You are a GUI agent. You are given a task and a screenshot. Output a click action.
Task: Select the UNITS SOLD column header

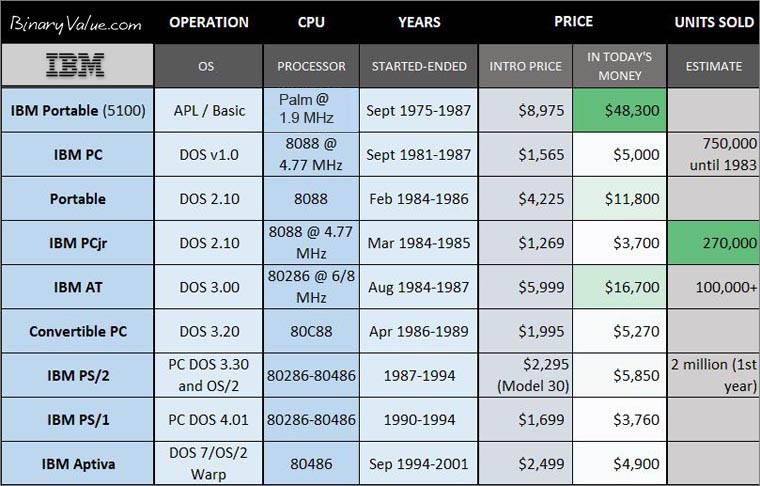tap(714, 21)
